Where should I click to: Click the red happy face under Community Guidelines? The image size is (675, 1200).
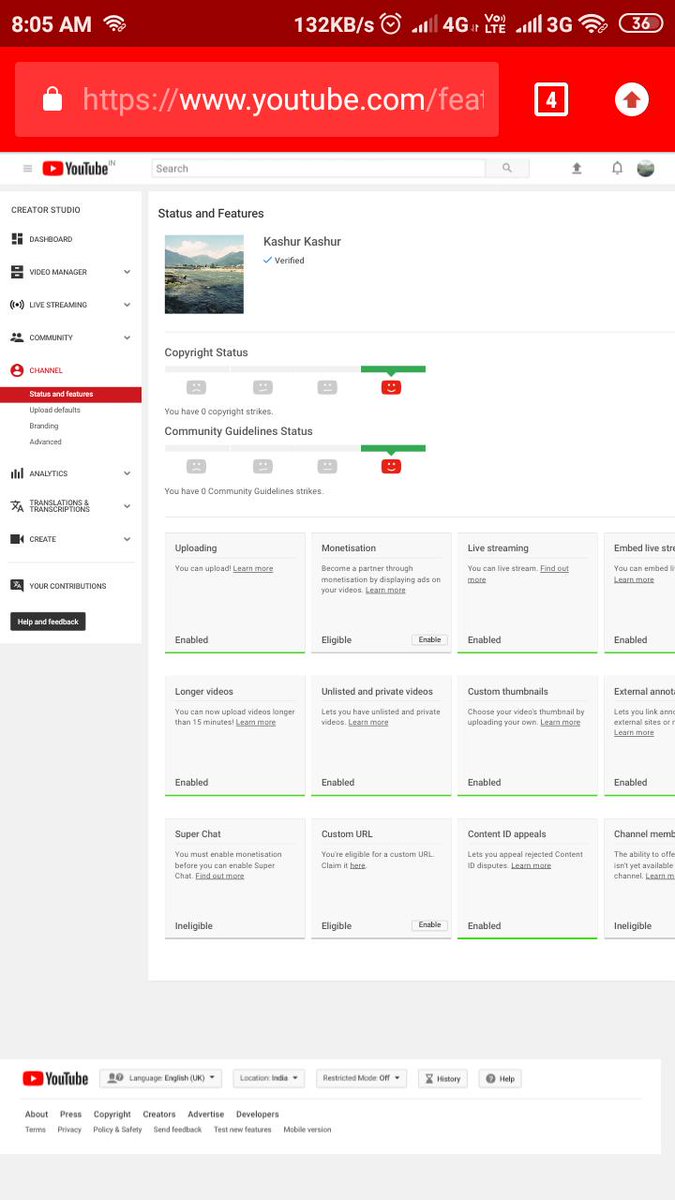click(x=391, y=466)
